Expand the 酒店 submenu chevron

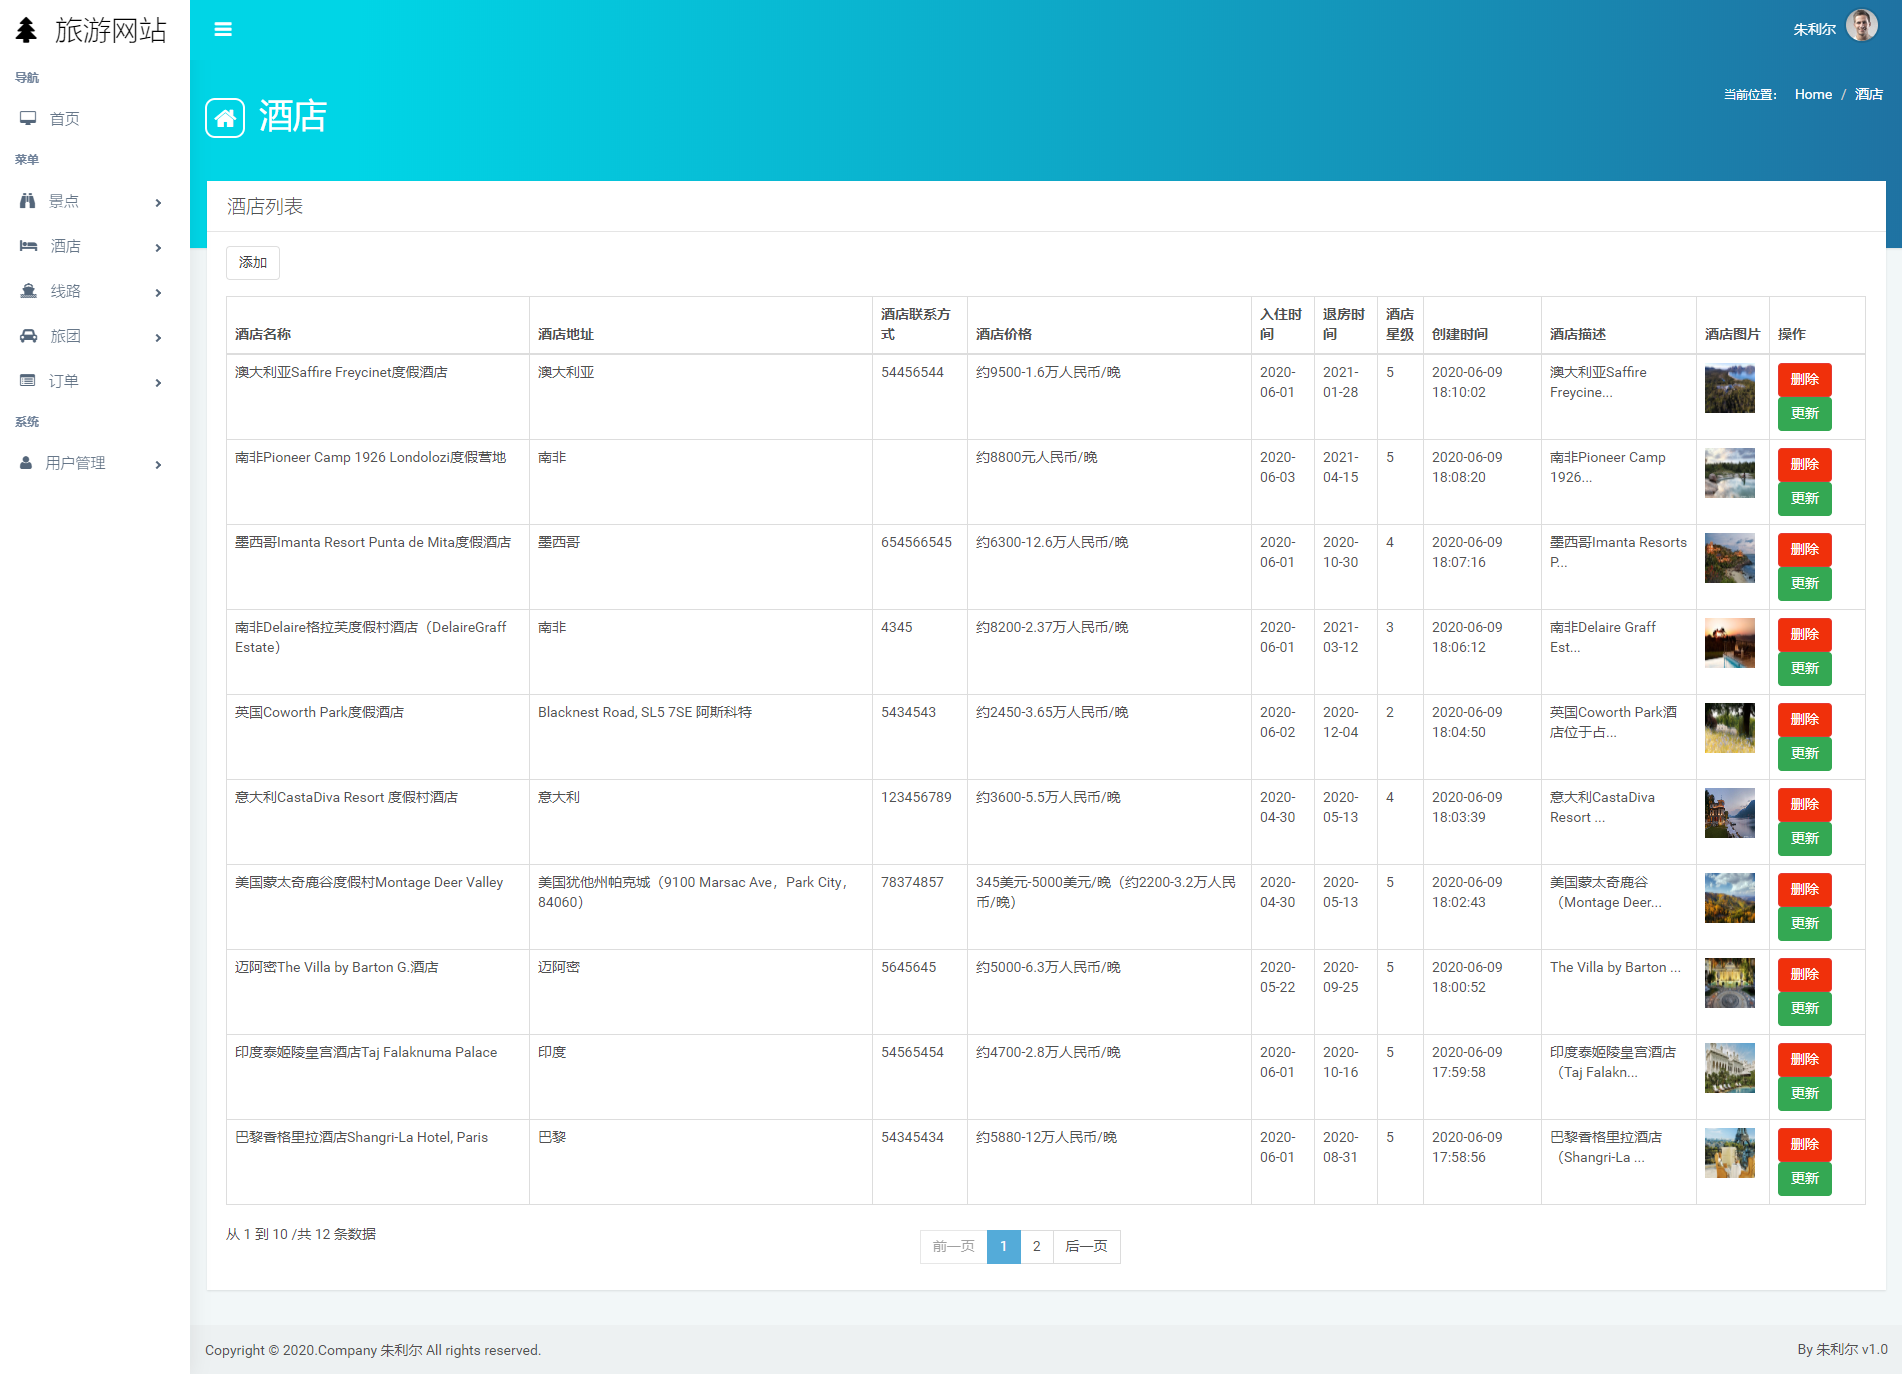(158, 248)
